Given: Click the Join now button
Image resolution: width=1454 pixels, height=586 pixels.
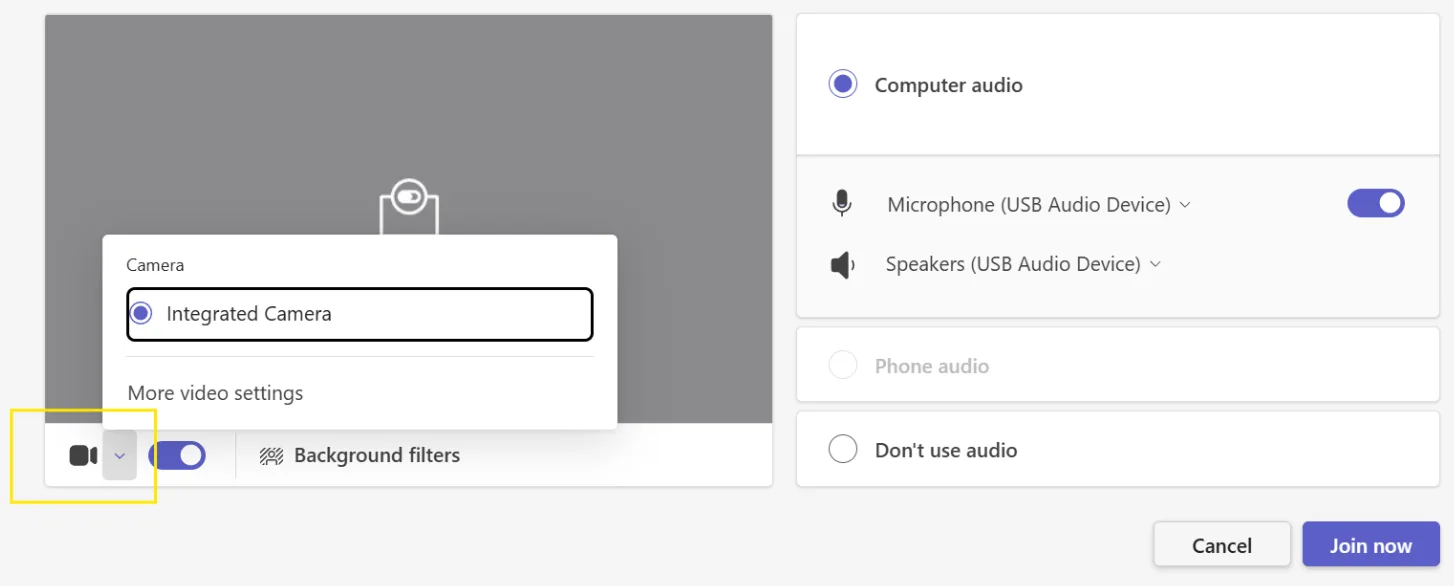Looking at the screenshot, I should [x=1371, y=545].
